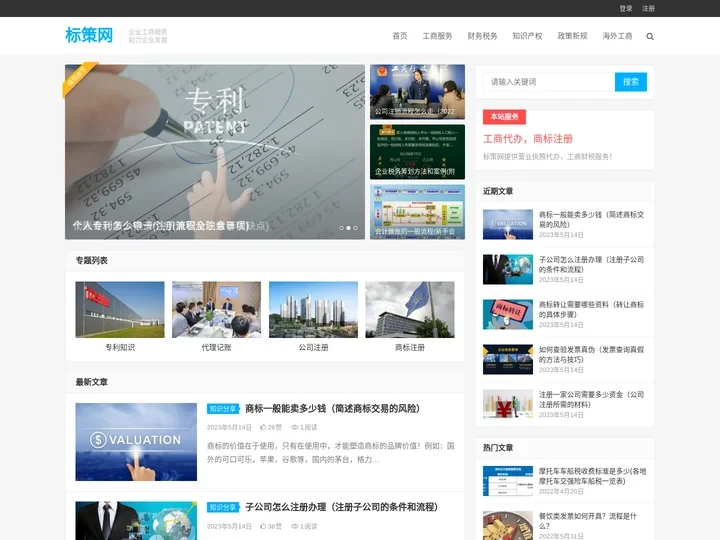Click sidebar 如何查验发票真伪 thumbnail image

pos(508,360)
